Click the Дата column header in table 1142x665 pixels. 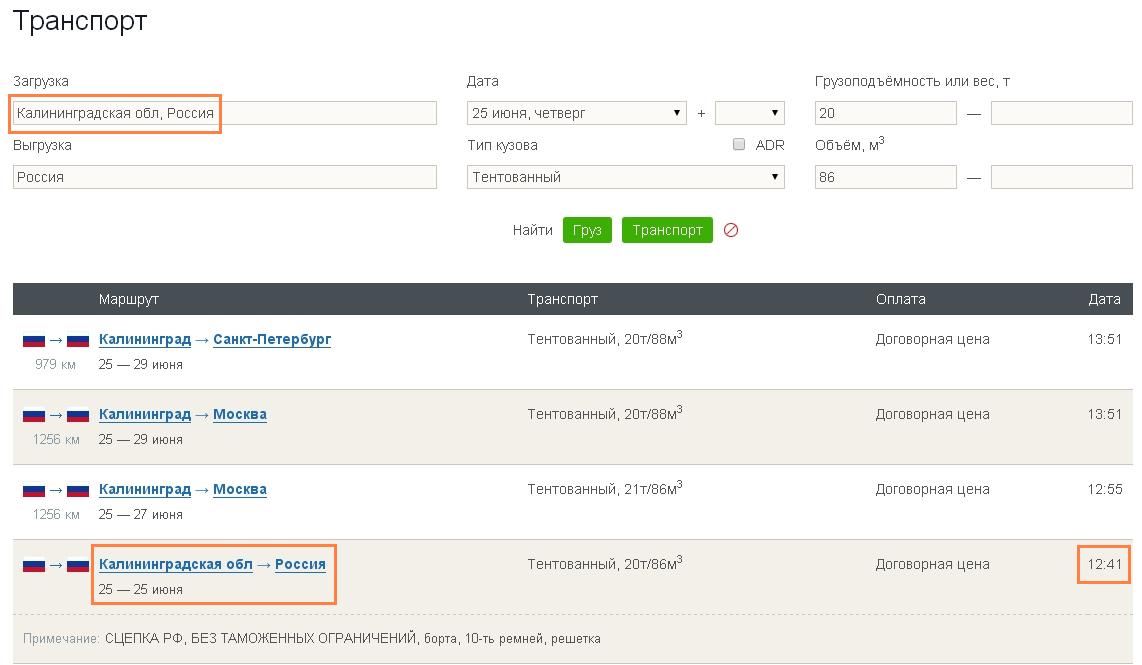click(x=1104, y=299)
